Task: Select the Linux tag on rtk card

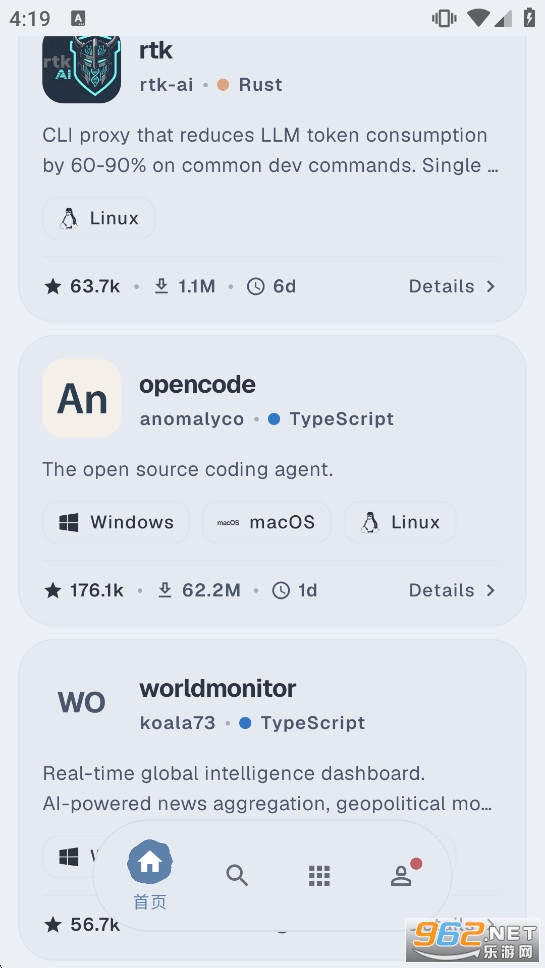Action: 99,219
